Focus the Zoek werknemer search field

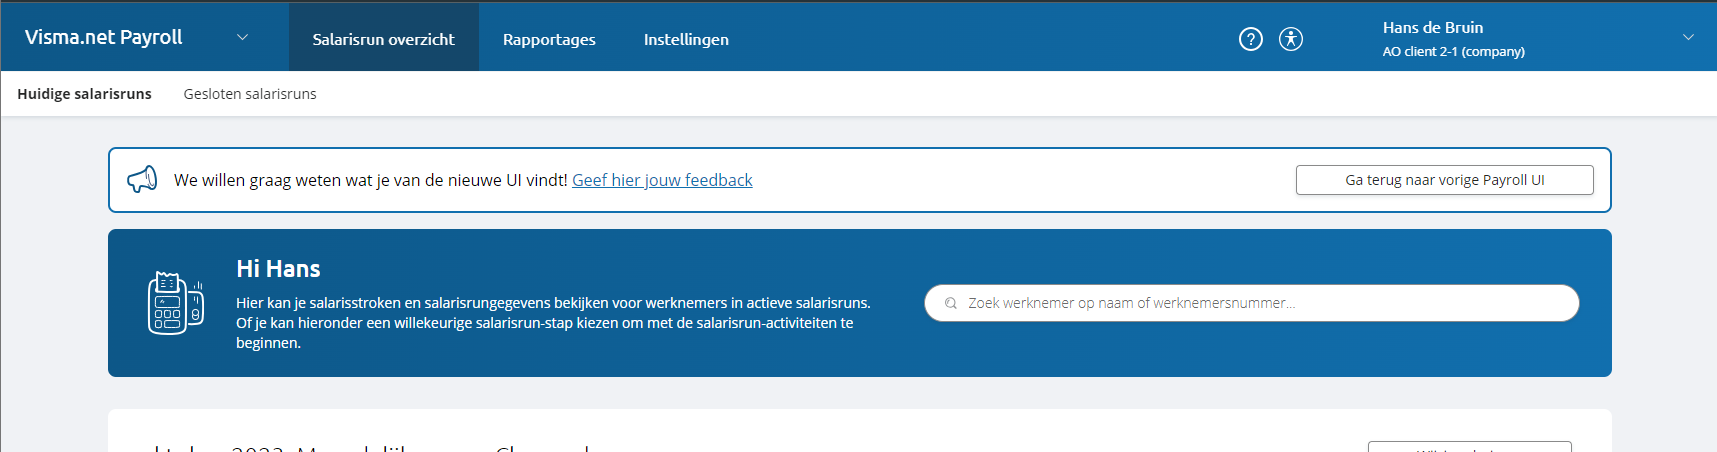pos(1251,303)
